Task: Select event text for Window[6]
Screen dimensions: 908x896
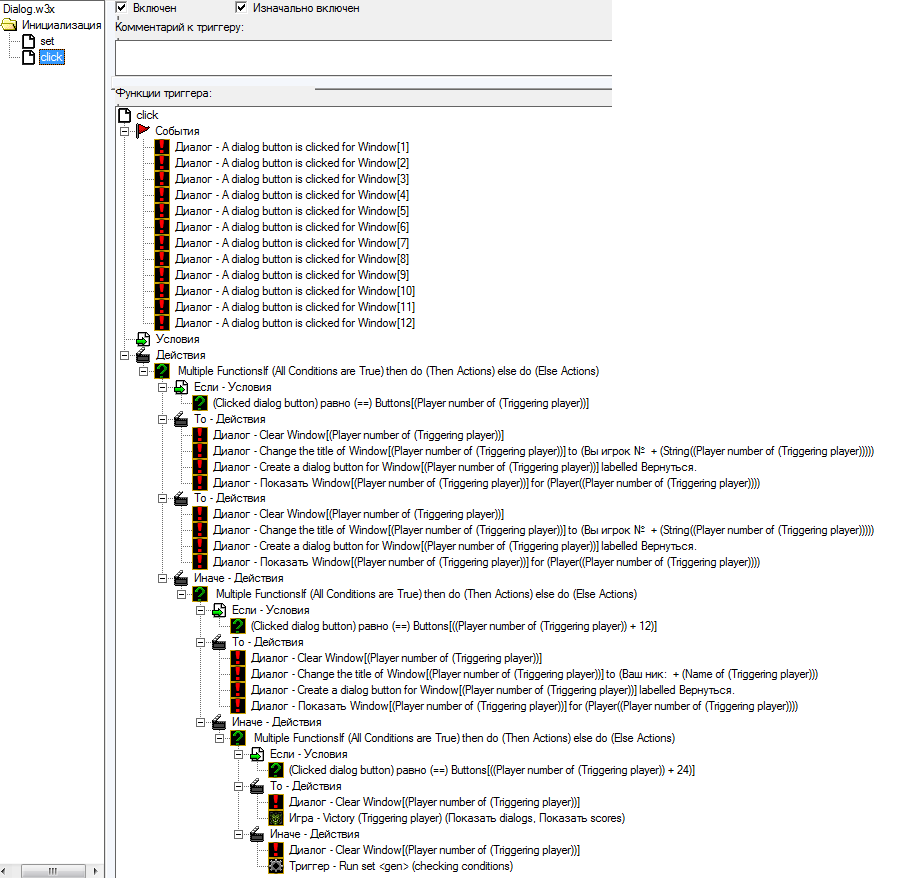Action: coord(292,227)
